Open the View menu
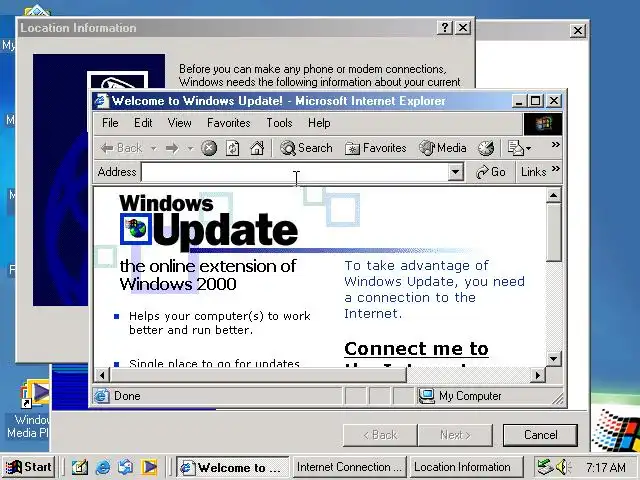This screenshot has height=480, width=640. pyautogui.click(x=180, y=123)
